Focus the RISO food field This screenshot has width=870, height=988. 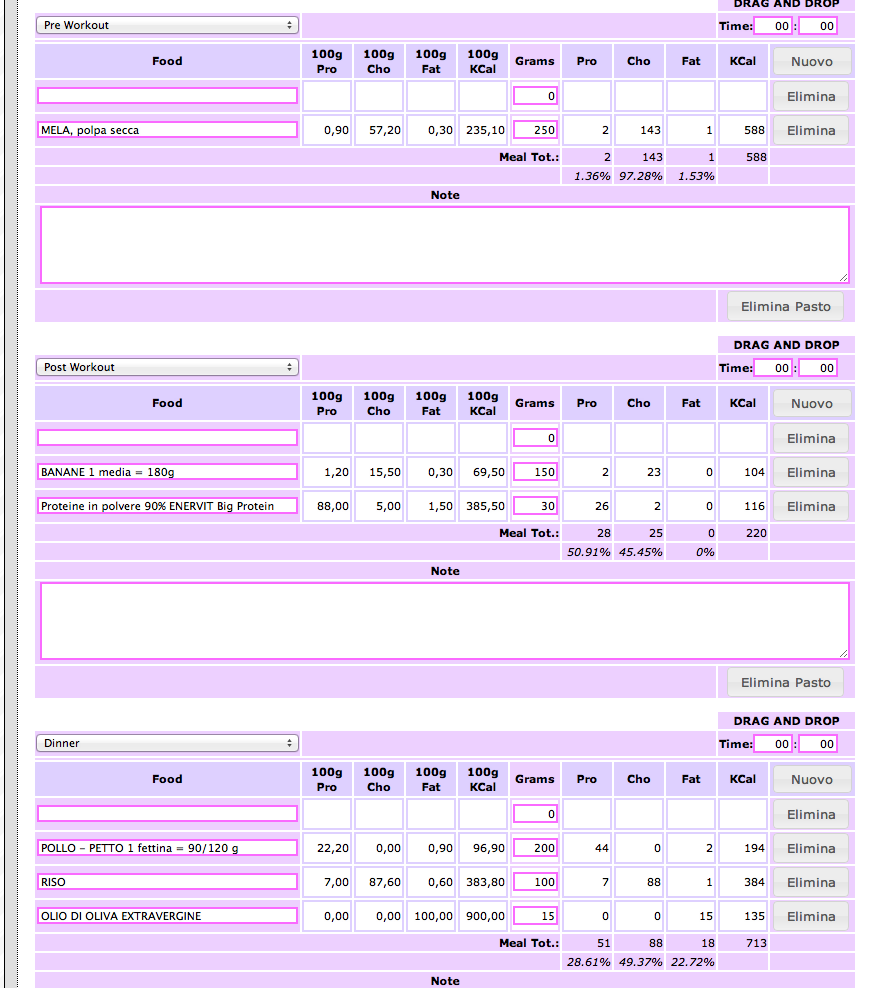point(167,882)
